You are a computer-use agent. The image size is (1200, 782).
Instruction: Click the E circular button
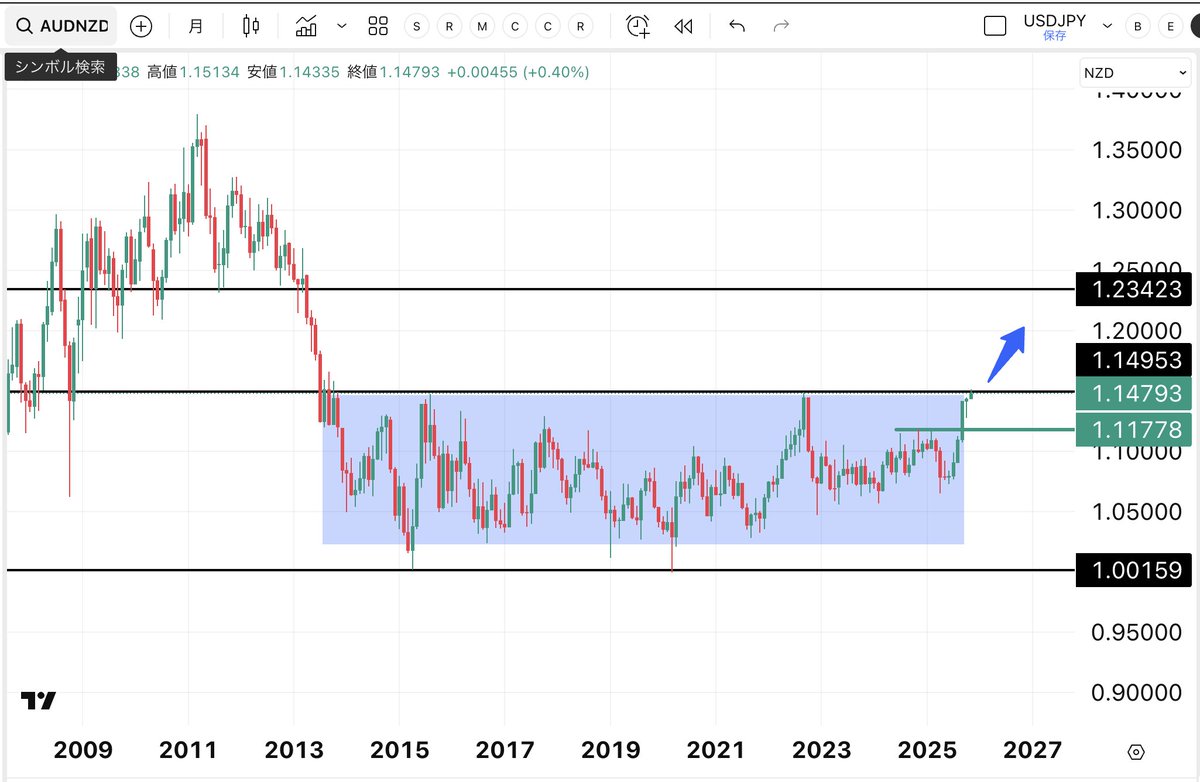tap(1170, 27)
